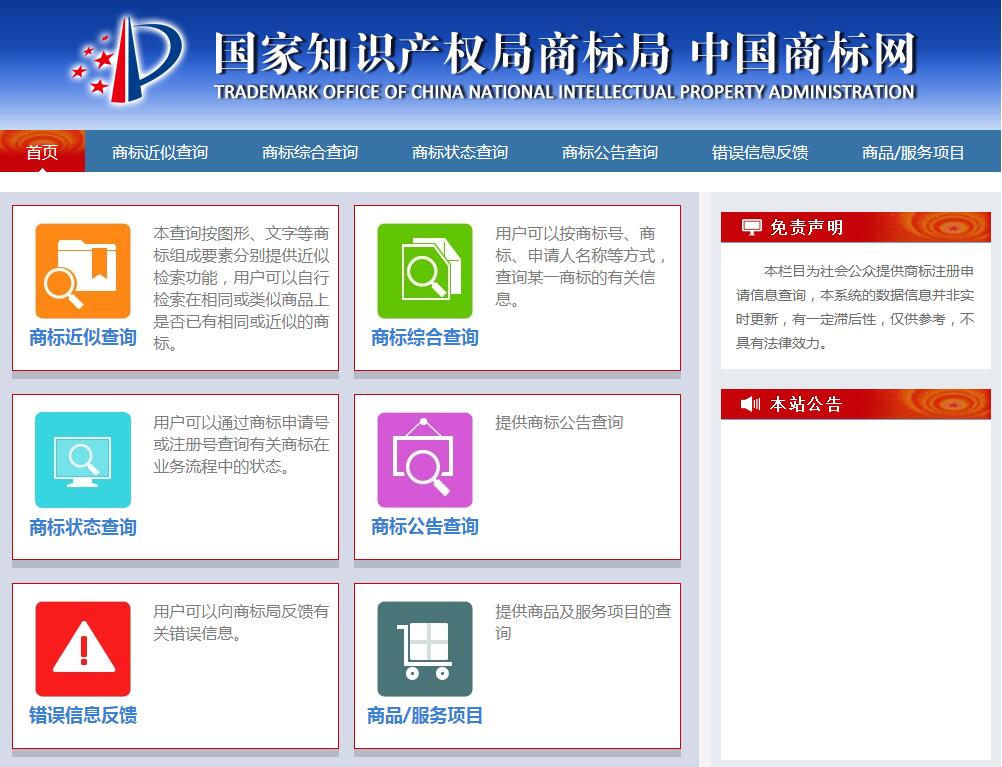
Task: Click the red 错误信息反馈 warning icon
Action: click(x=83, y=648)
